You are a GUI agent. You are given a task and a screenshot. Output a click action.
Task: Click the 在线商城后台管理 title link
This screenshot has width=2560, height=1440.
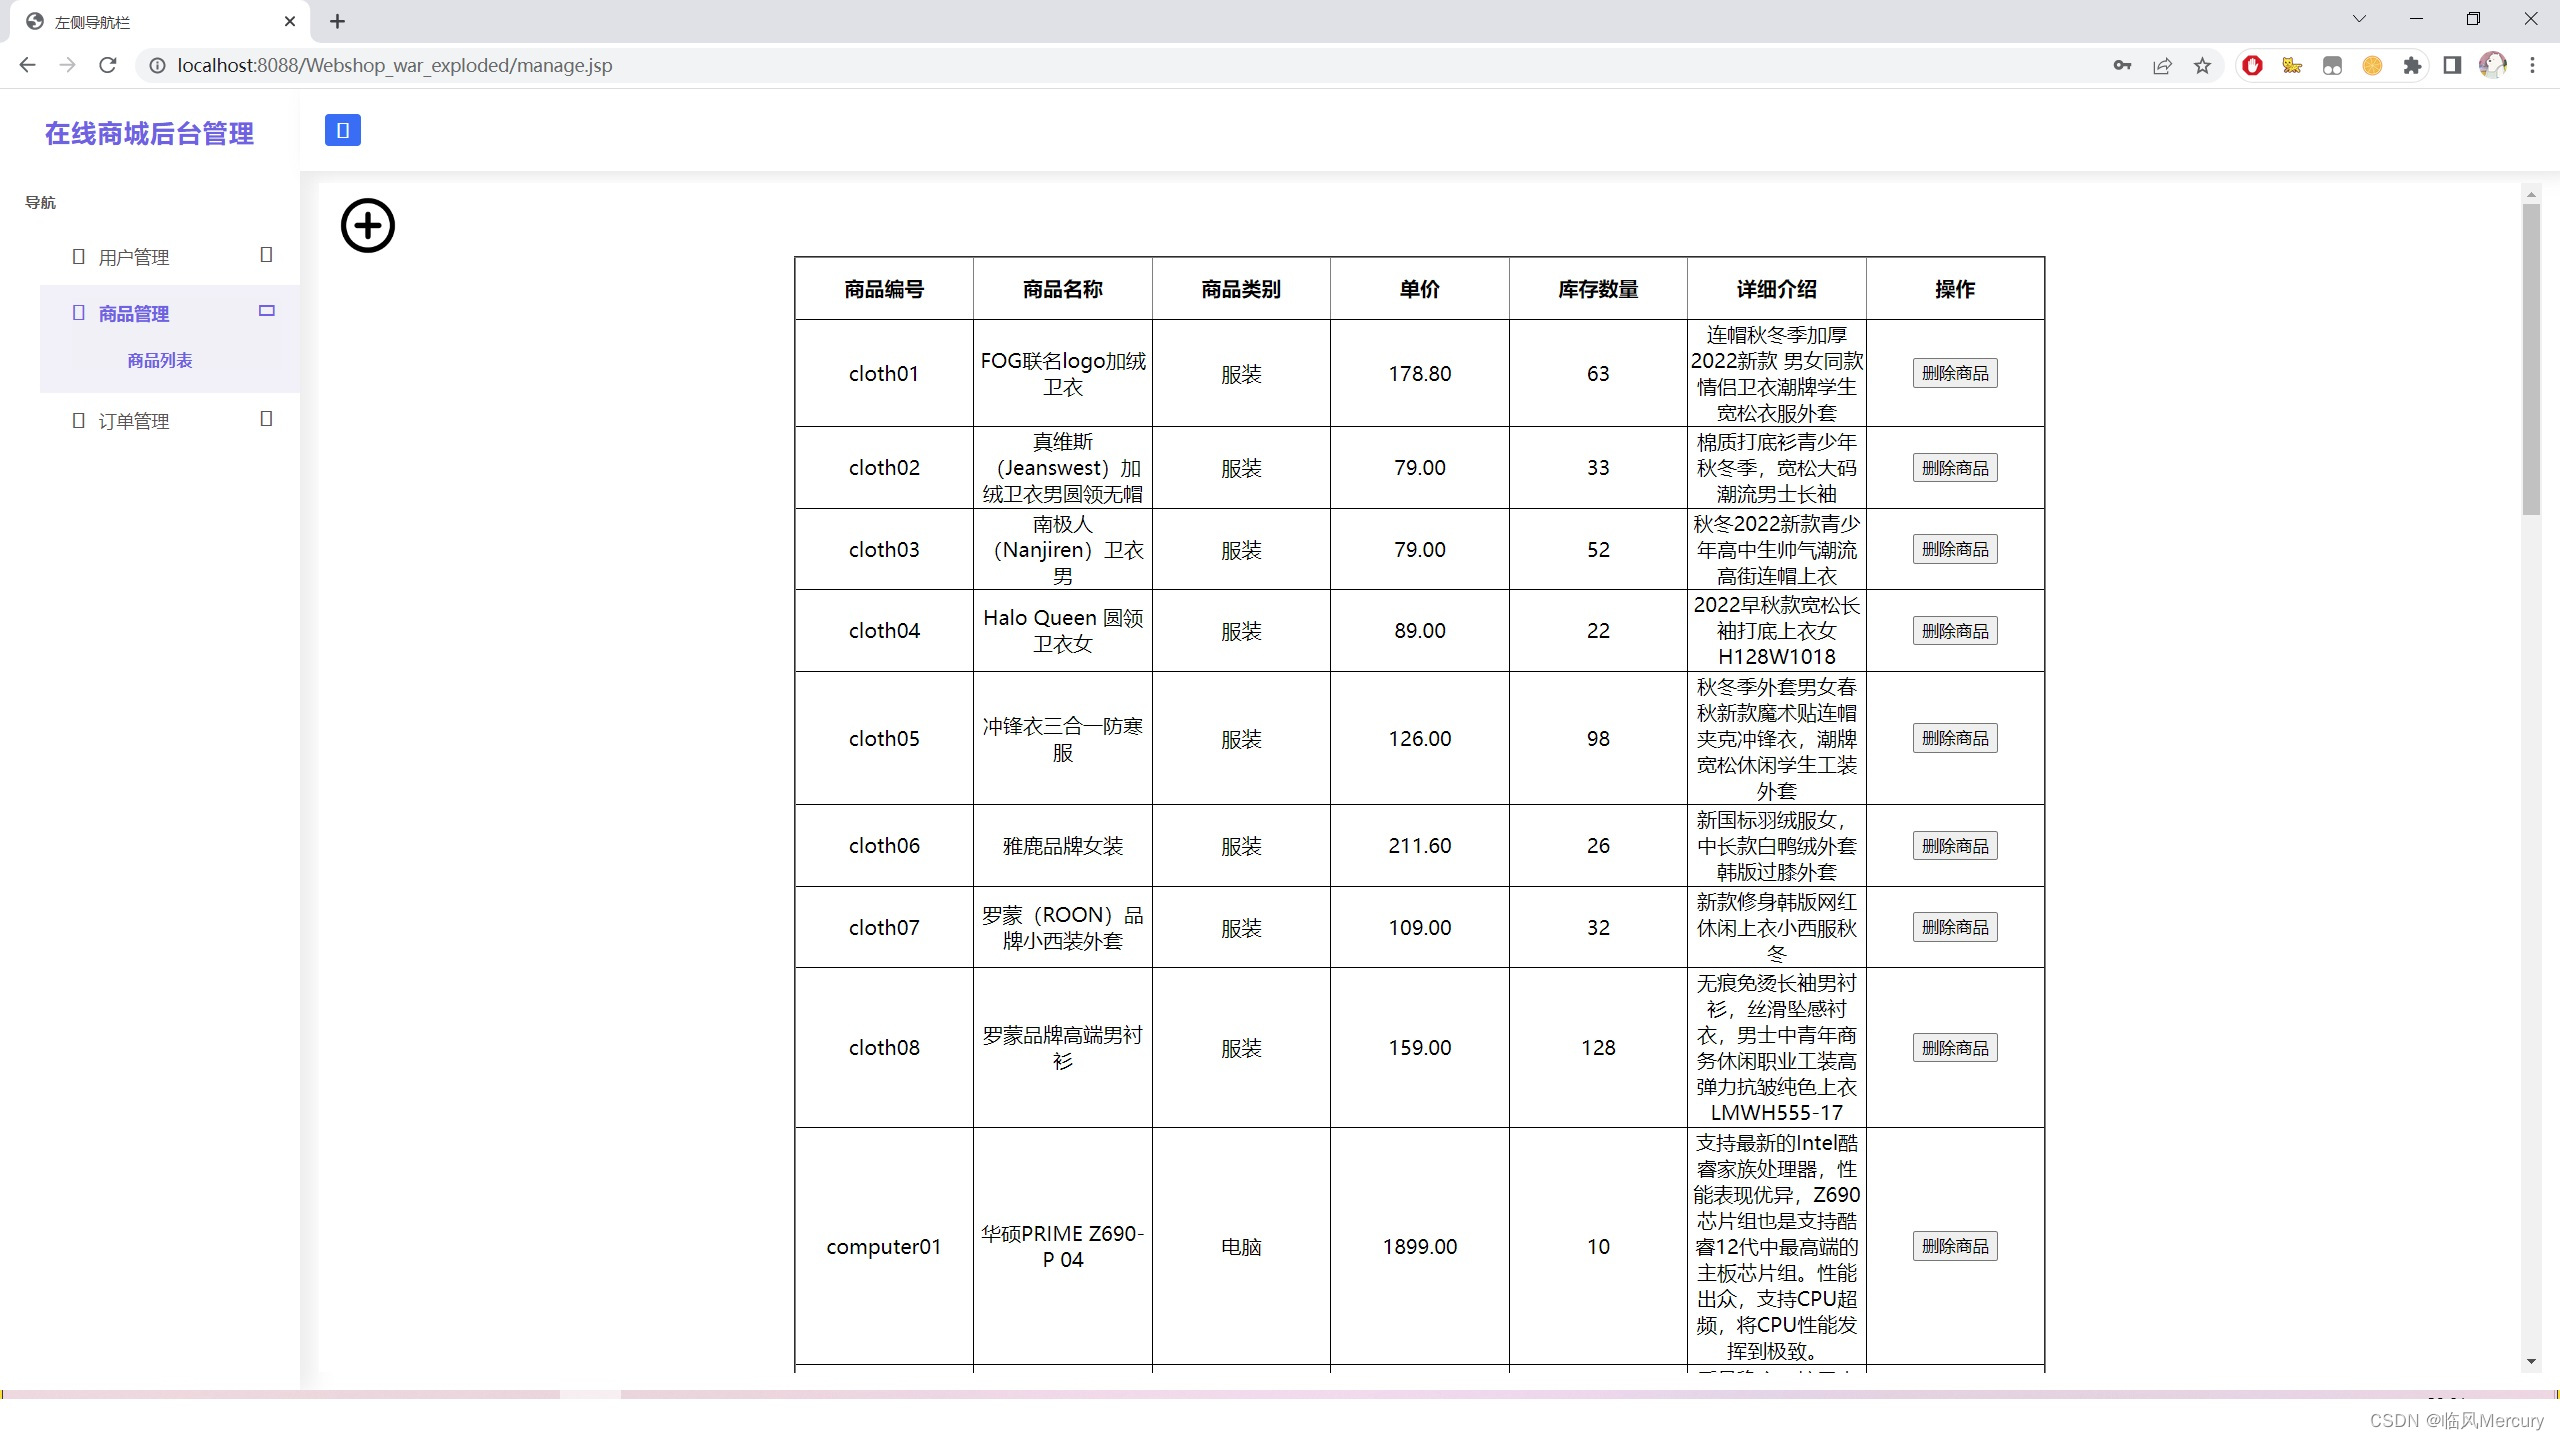(149, 134)
